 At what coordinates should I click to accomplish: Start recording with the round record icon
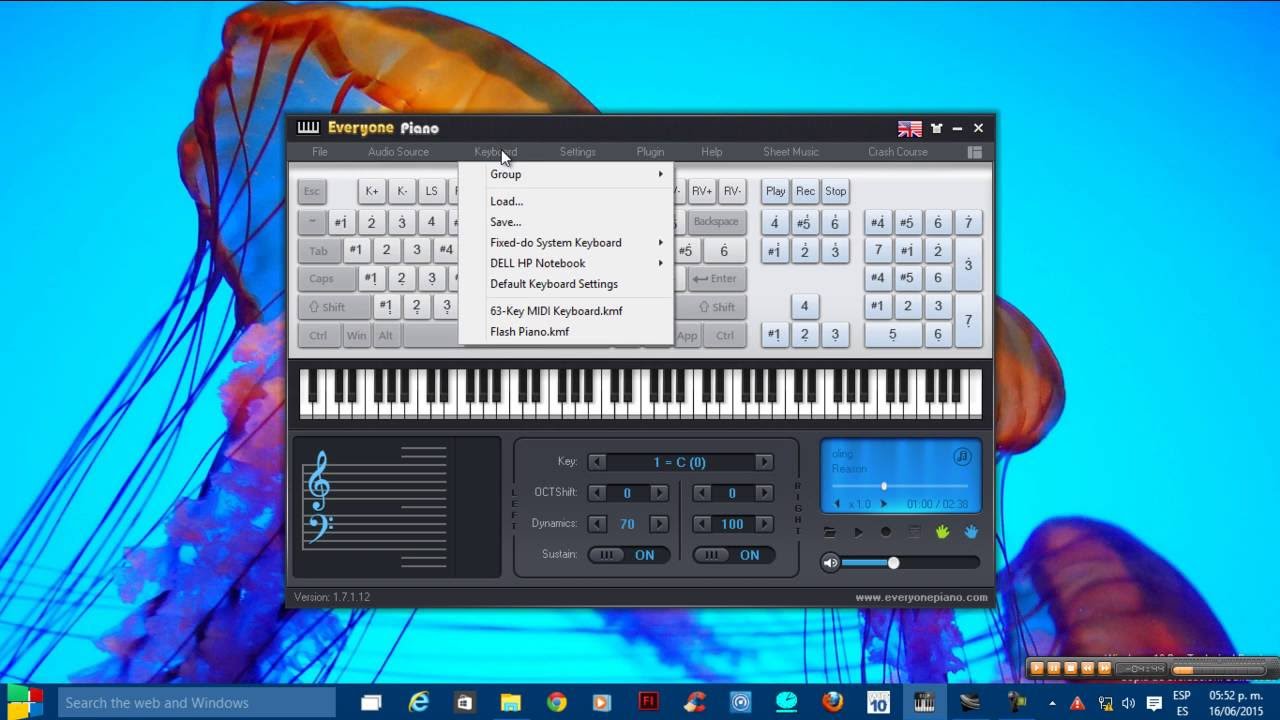886,532
